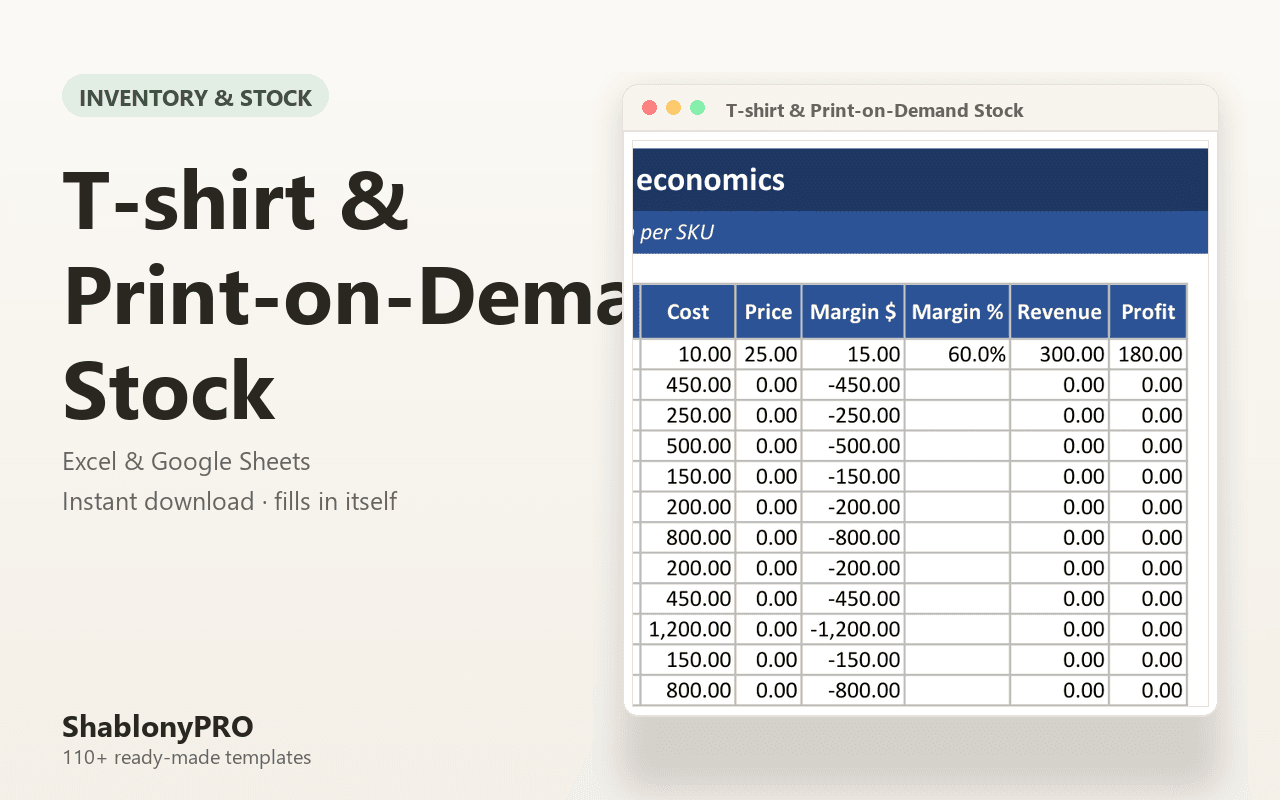Select the Margin % column header
1280x800 pixels.
(x=957, y=312)
